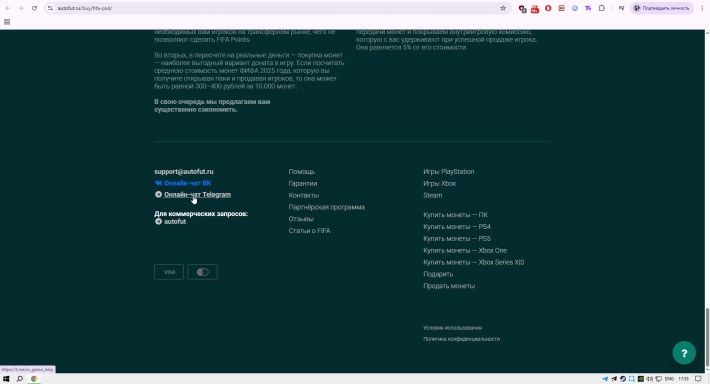
Task: Click the Telegram icon beside 'Онлайн-чат Telegram'
Action: coord(158,194)
